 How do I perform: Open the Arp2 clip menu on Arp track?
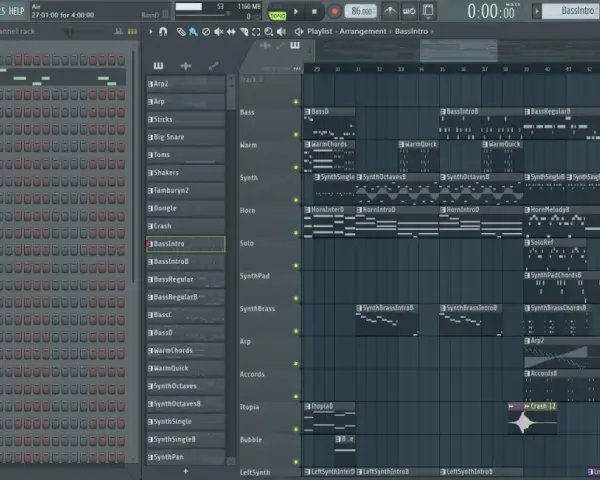(x=527, y=341)
